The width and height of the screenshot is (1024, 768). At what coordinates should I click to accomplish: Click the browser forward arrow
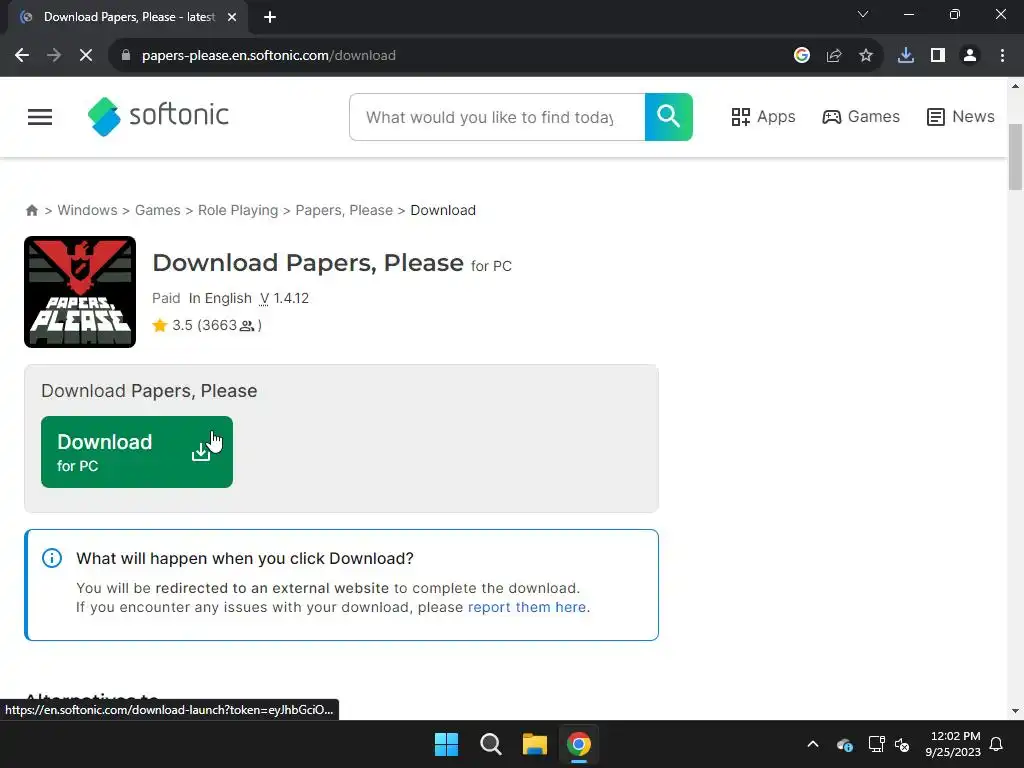54,56
